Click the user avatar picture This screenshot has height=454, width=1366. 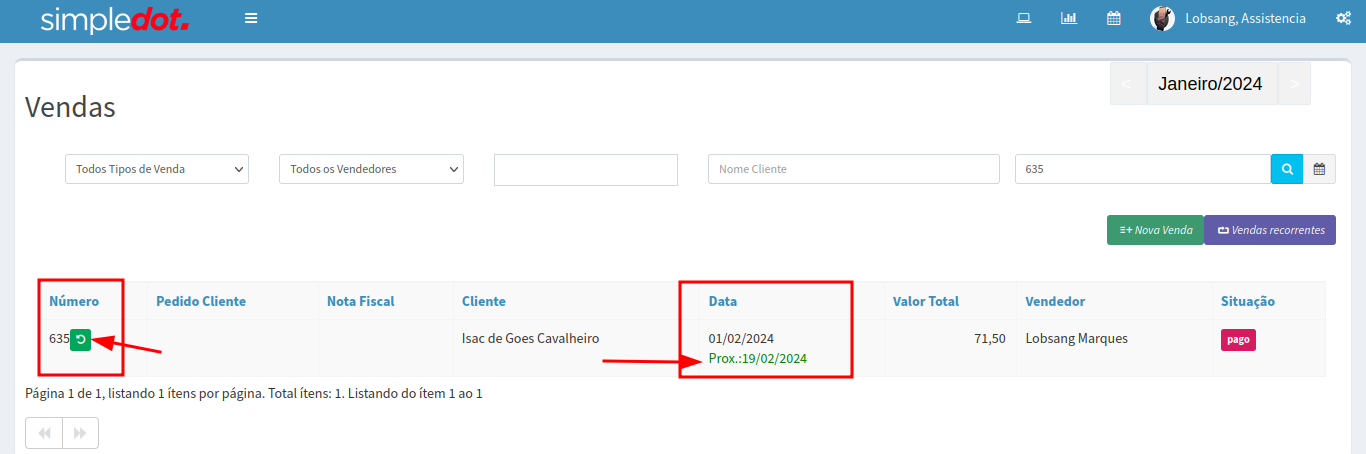[1162, 18]
